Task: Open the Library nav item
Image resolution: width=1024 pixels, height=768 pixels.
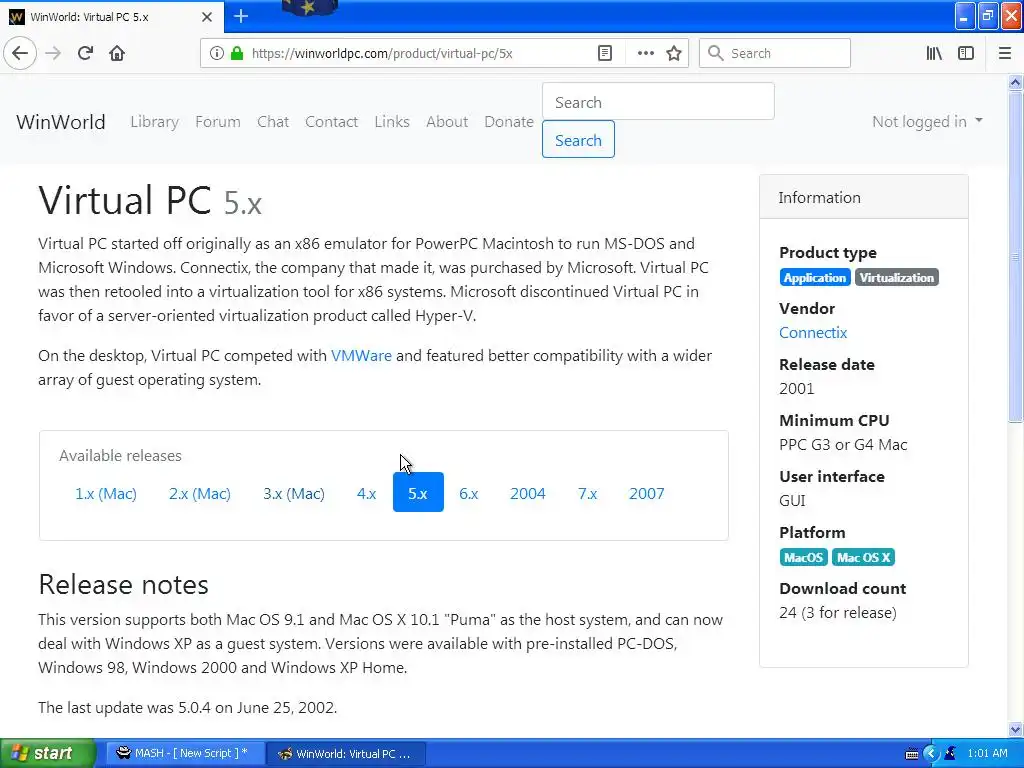Action: 154,121
